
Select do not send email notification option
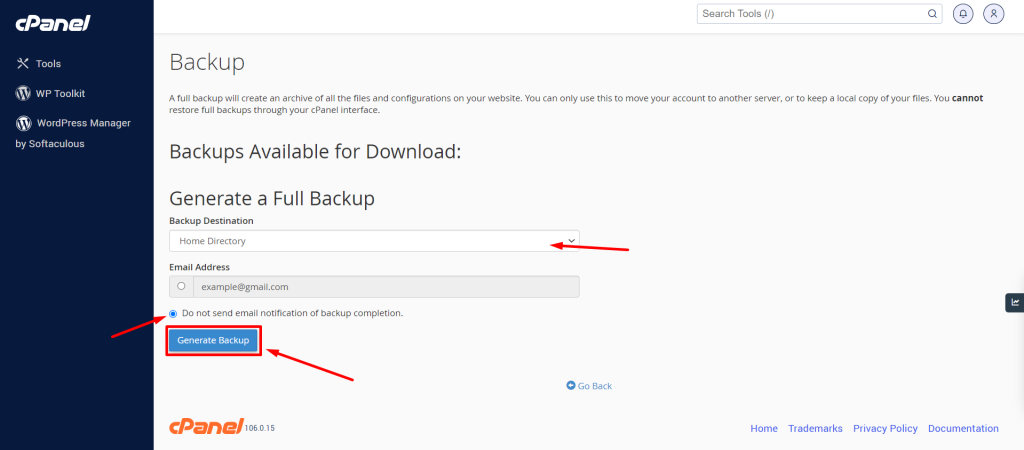173,313
